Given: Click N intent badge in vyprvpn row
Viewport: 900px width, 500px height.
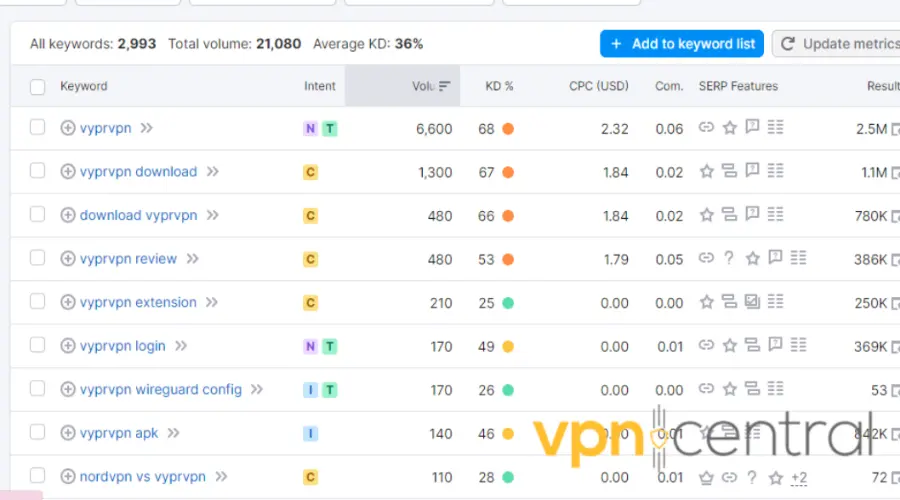Looking at the screenshot, I should point(311,129).
